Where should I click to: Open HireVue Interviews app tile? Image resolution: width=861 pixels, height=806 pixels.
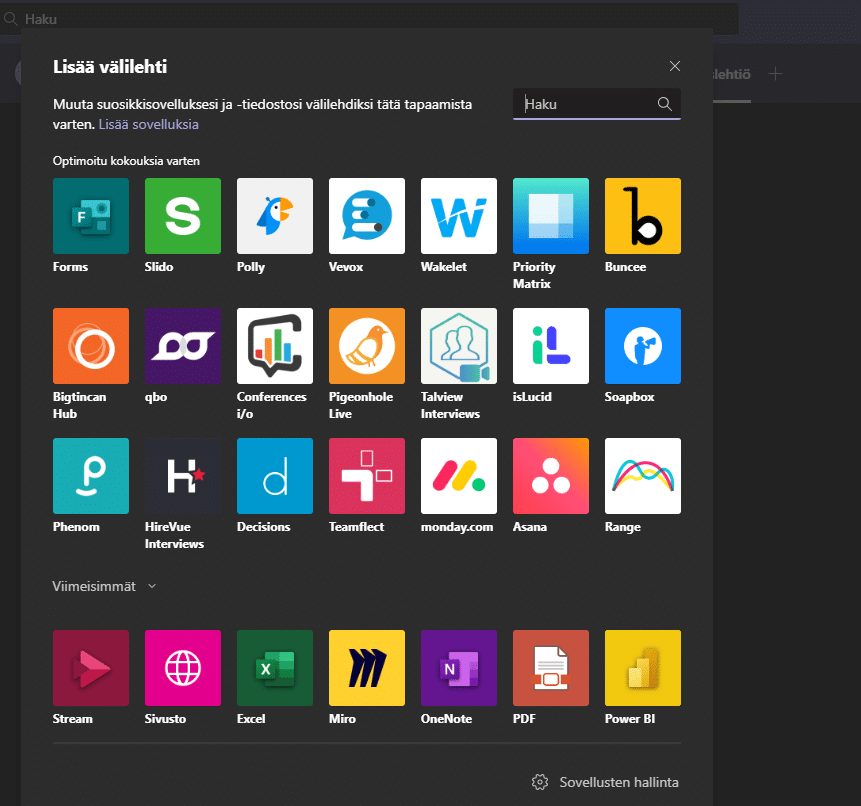coord(183,476)
